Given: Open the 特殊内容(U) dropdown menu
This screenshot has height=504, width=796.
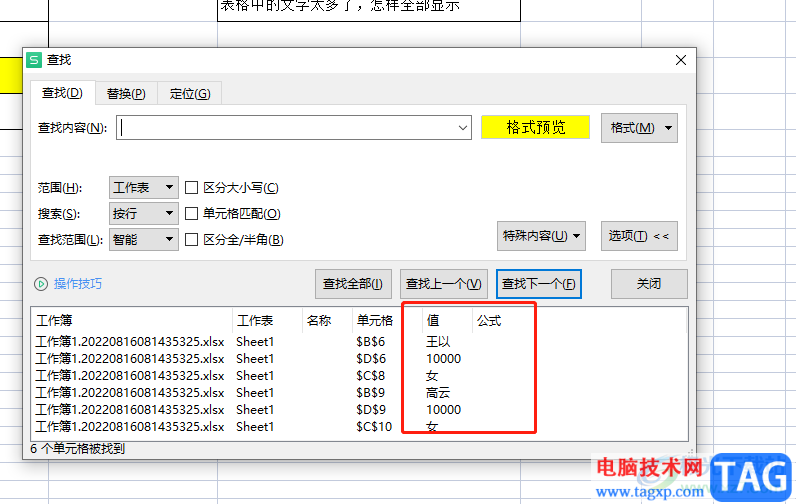Looking at the screenshot, I should point(541,236).
